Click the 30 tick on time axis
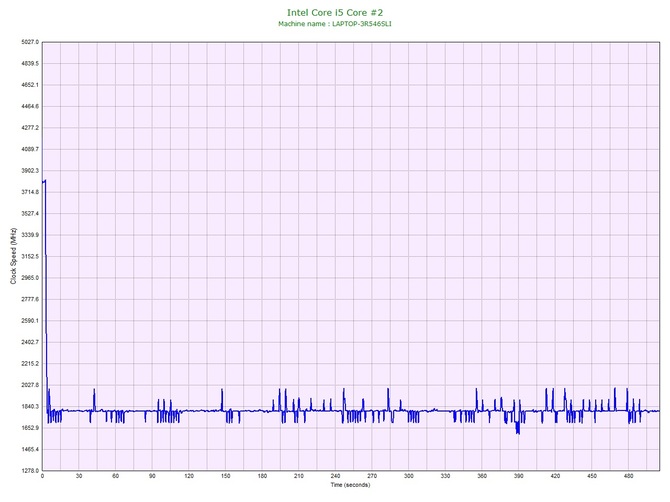 pos(79,476)
